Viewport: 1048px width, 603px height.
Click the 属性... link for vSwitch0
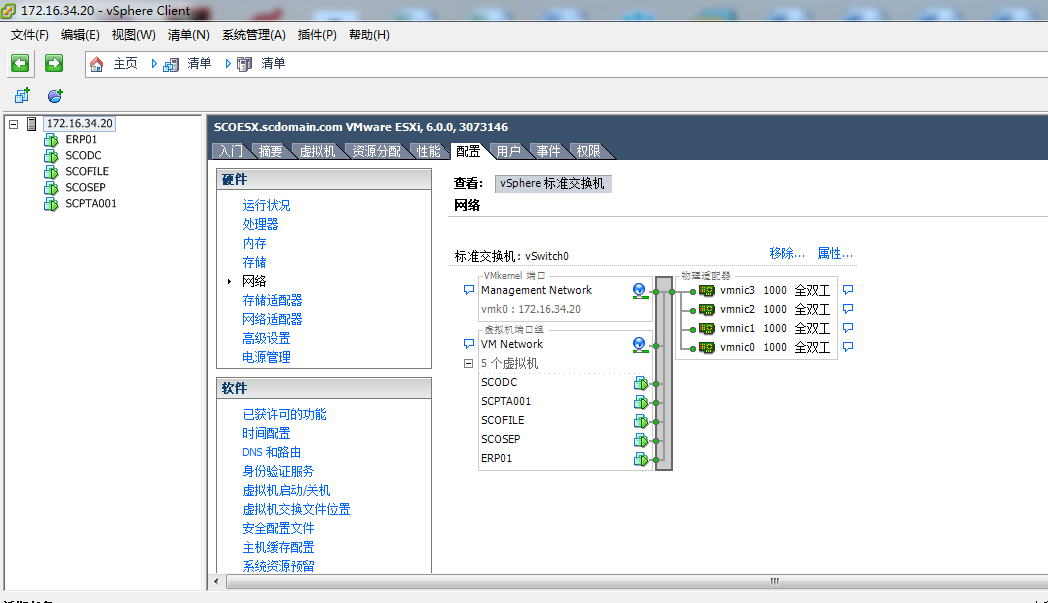click(x=835, y=253)
